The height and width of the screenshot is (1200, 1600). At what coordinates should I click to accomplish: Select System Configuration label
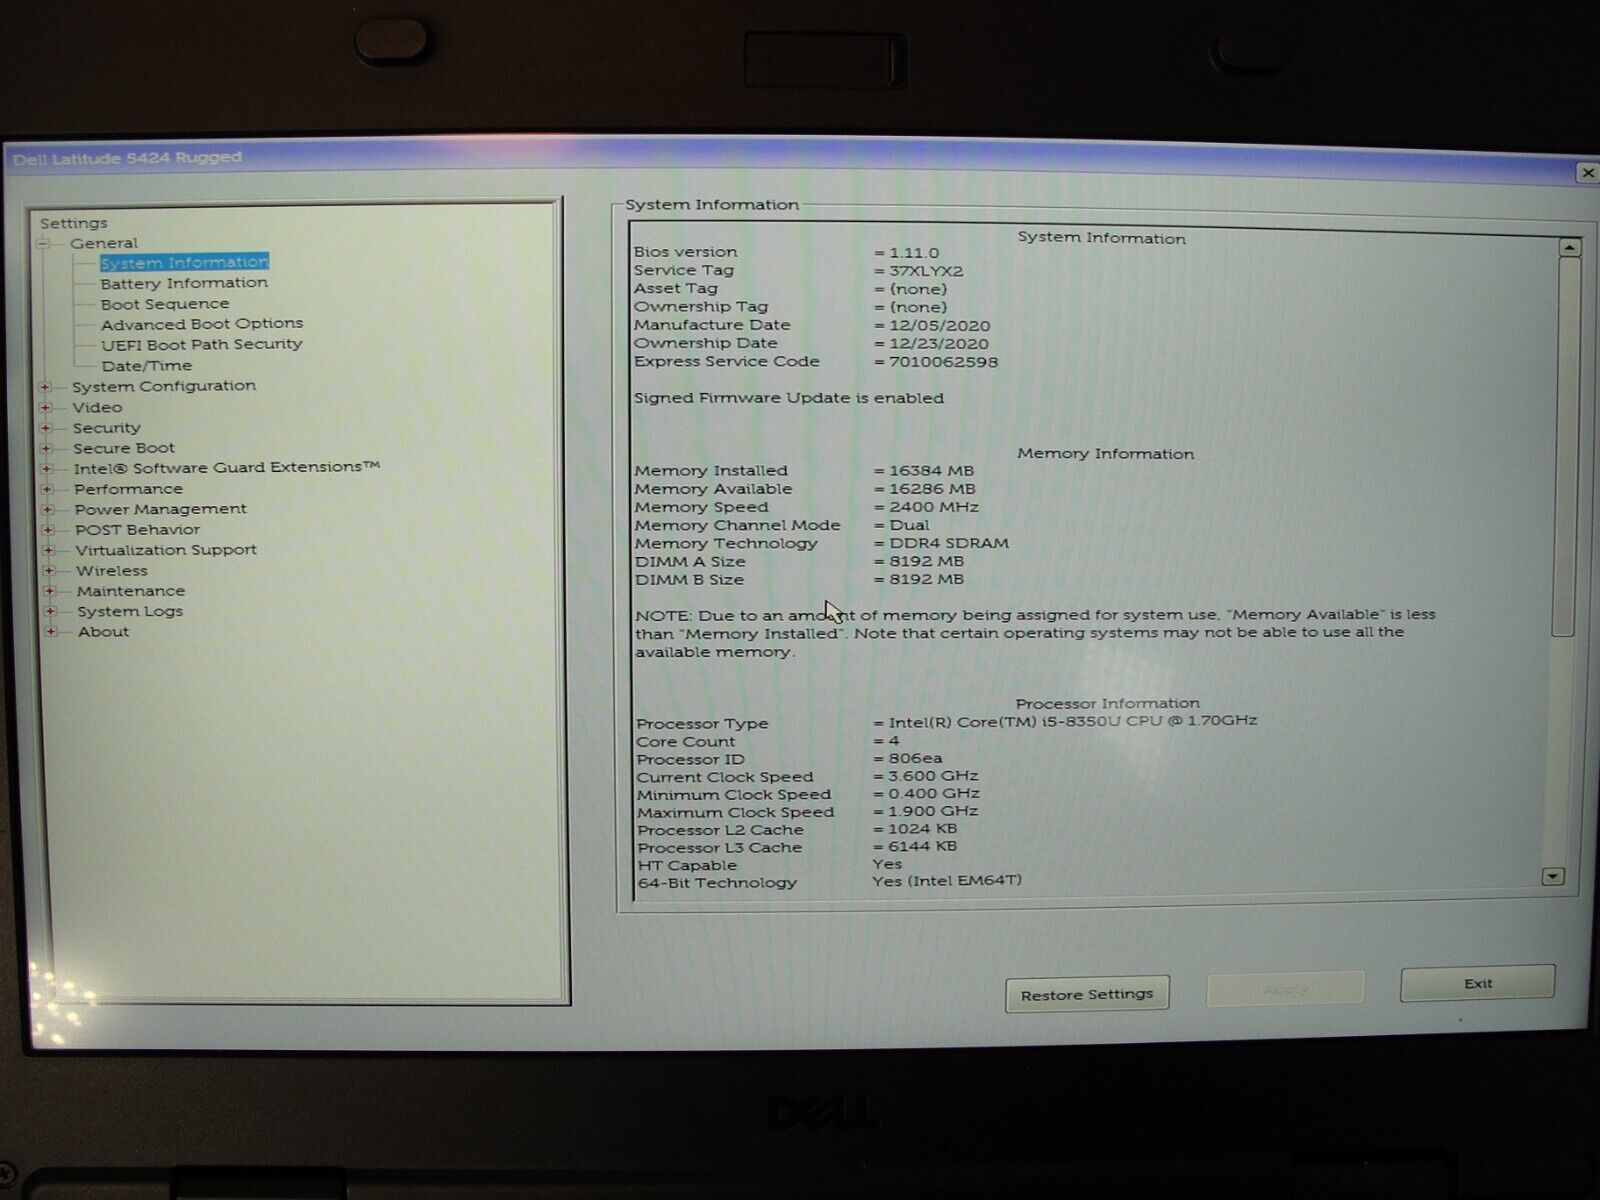(x=164, y=386)
